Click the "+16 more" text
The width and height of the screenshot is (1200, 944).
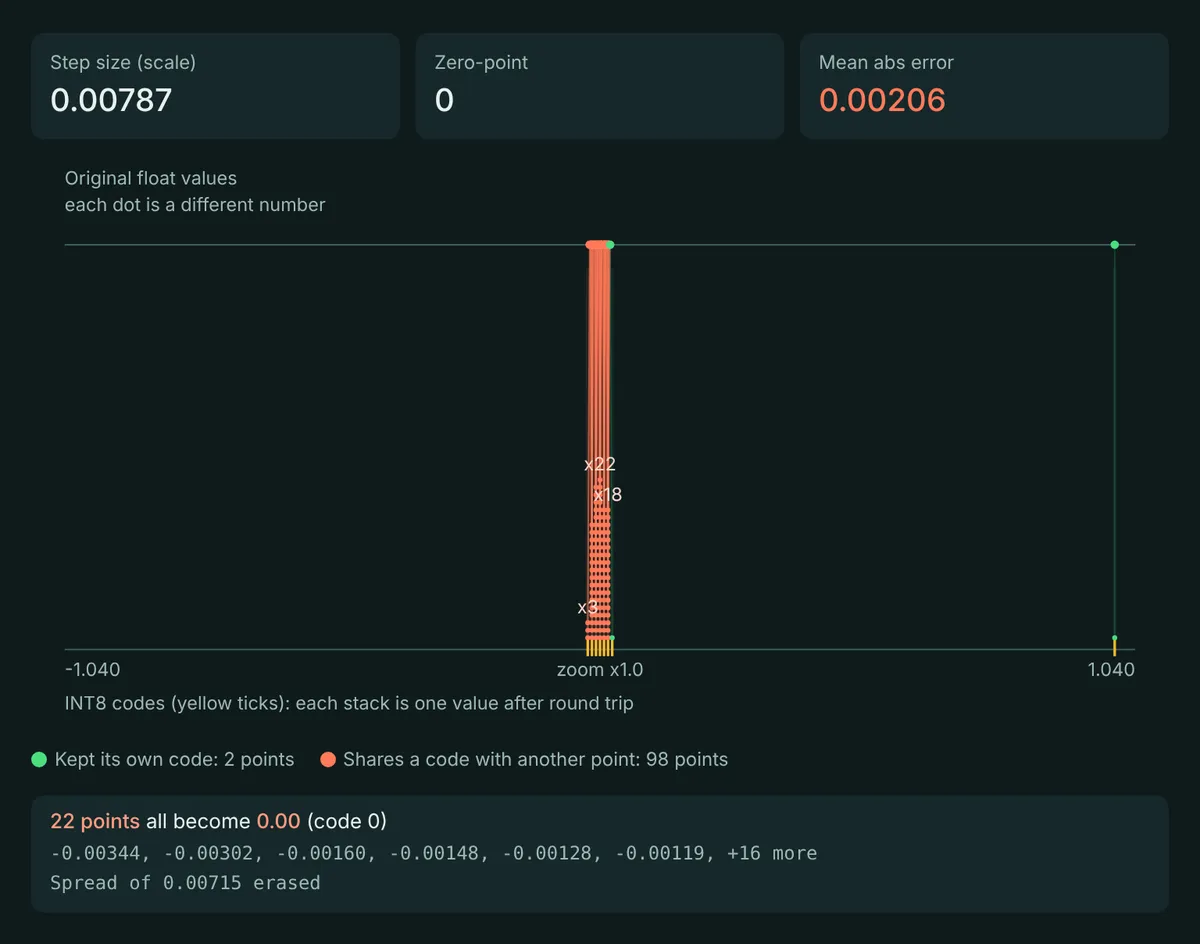click(x=773, y=853)
